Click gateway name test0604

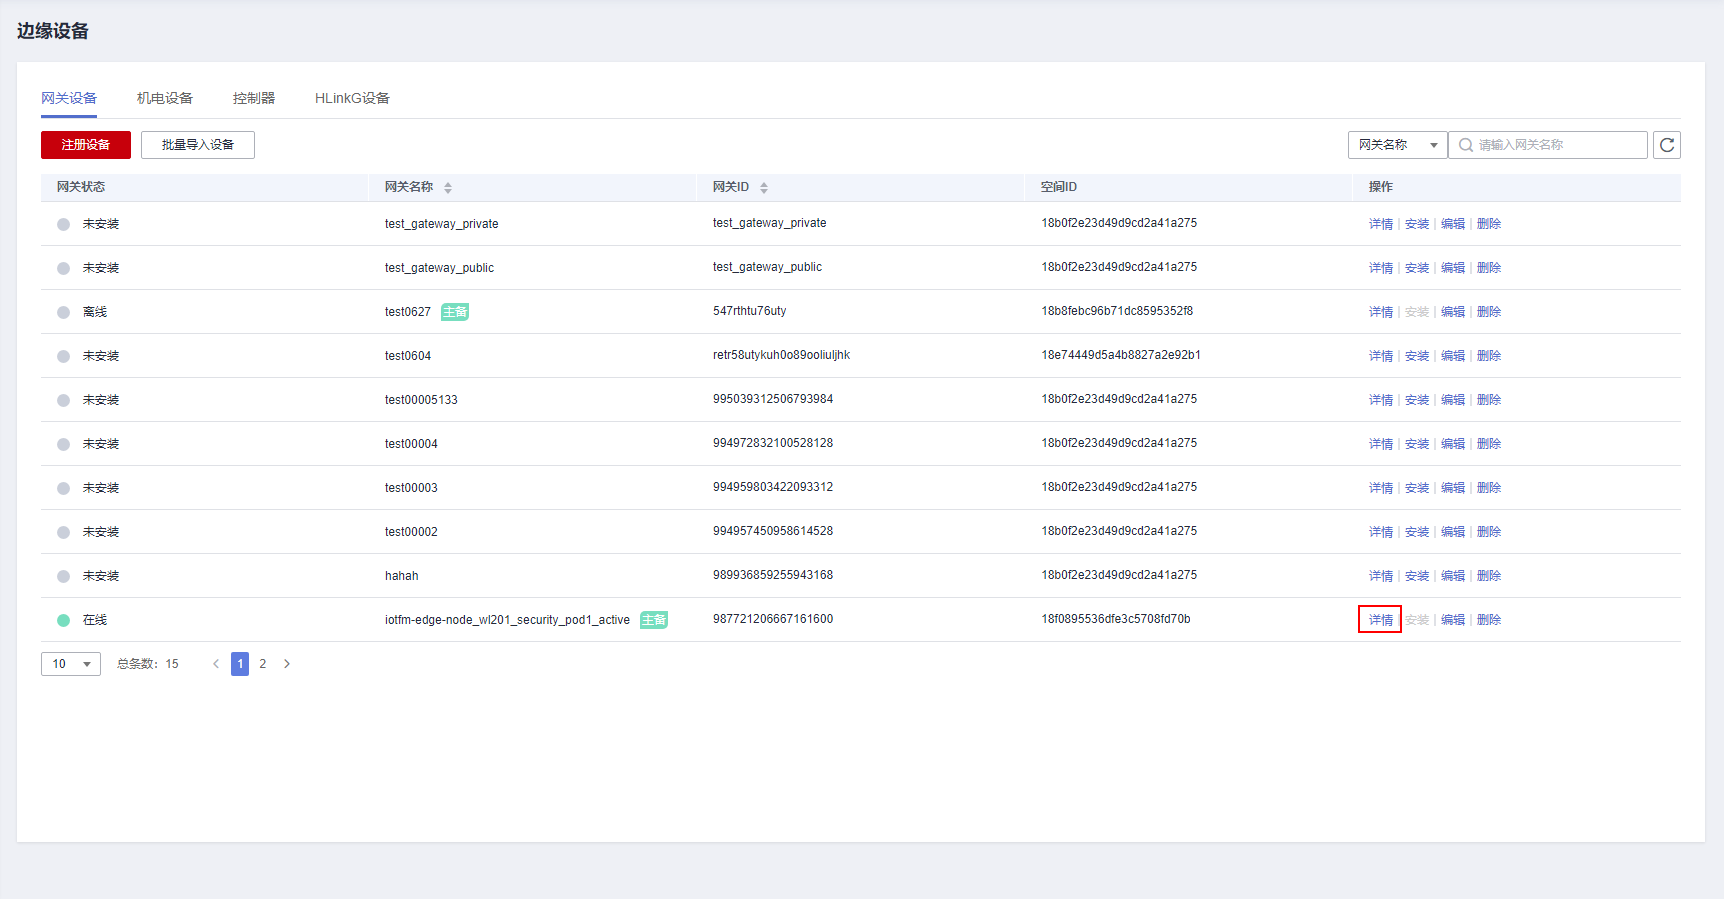408,356
